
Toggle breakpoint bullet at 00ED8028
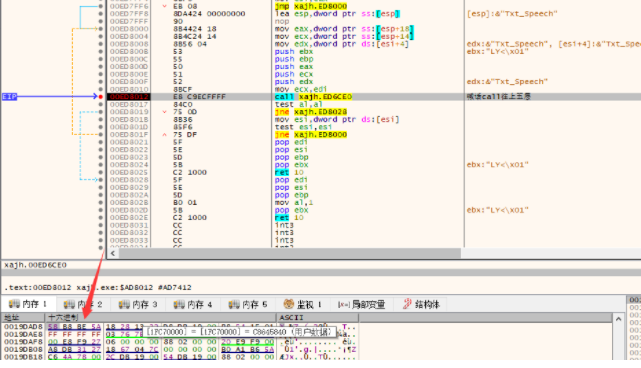point(101,180)
